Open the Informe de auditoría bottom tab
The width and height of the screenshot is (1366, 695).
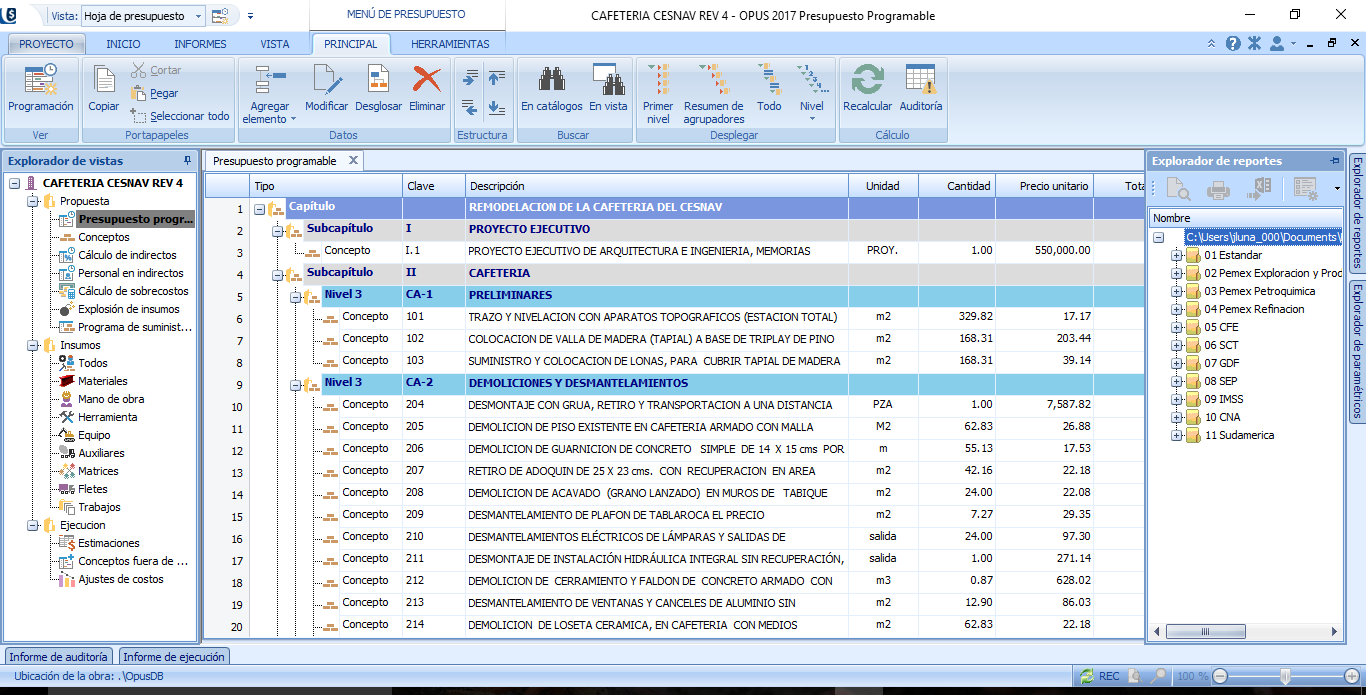(x=59, y=657)
